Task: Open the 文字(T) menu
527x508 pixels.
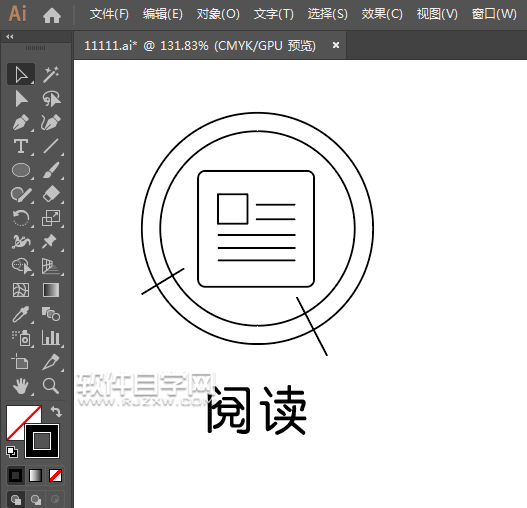Action: [x=274, y=14]
